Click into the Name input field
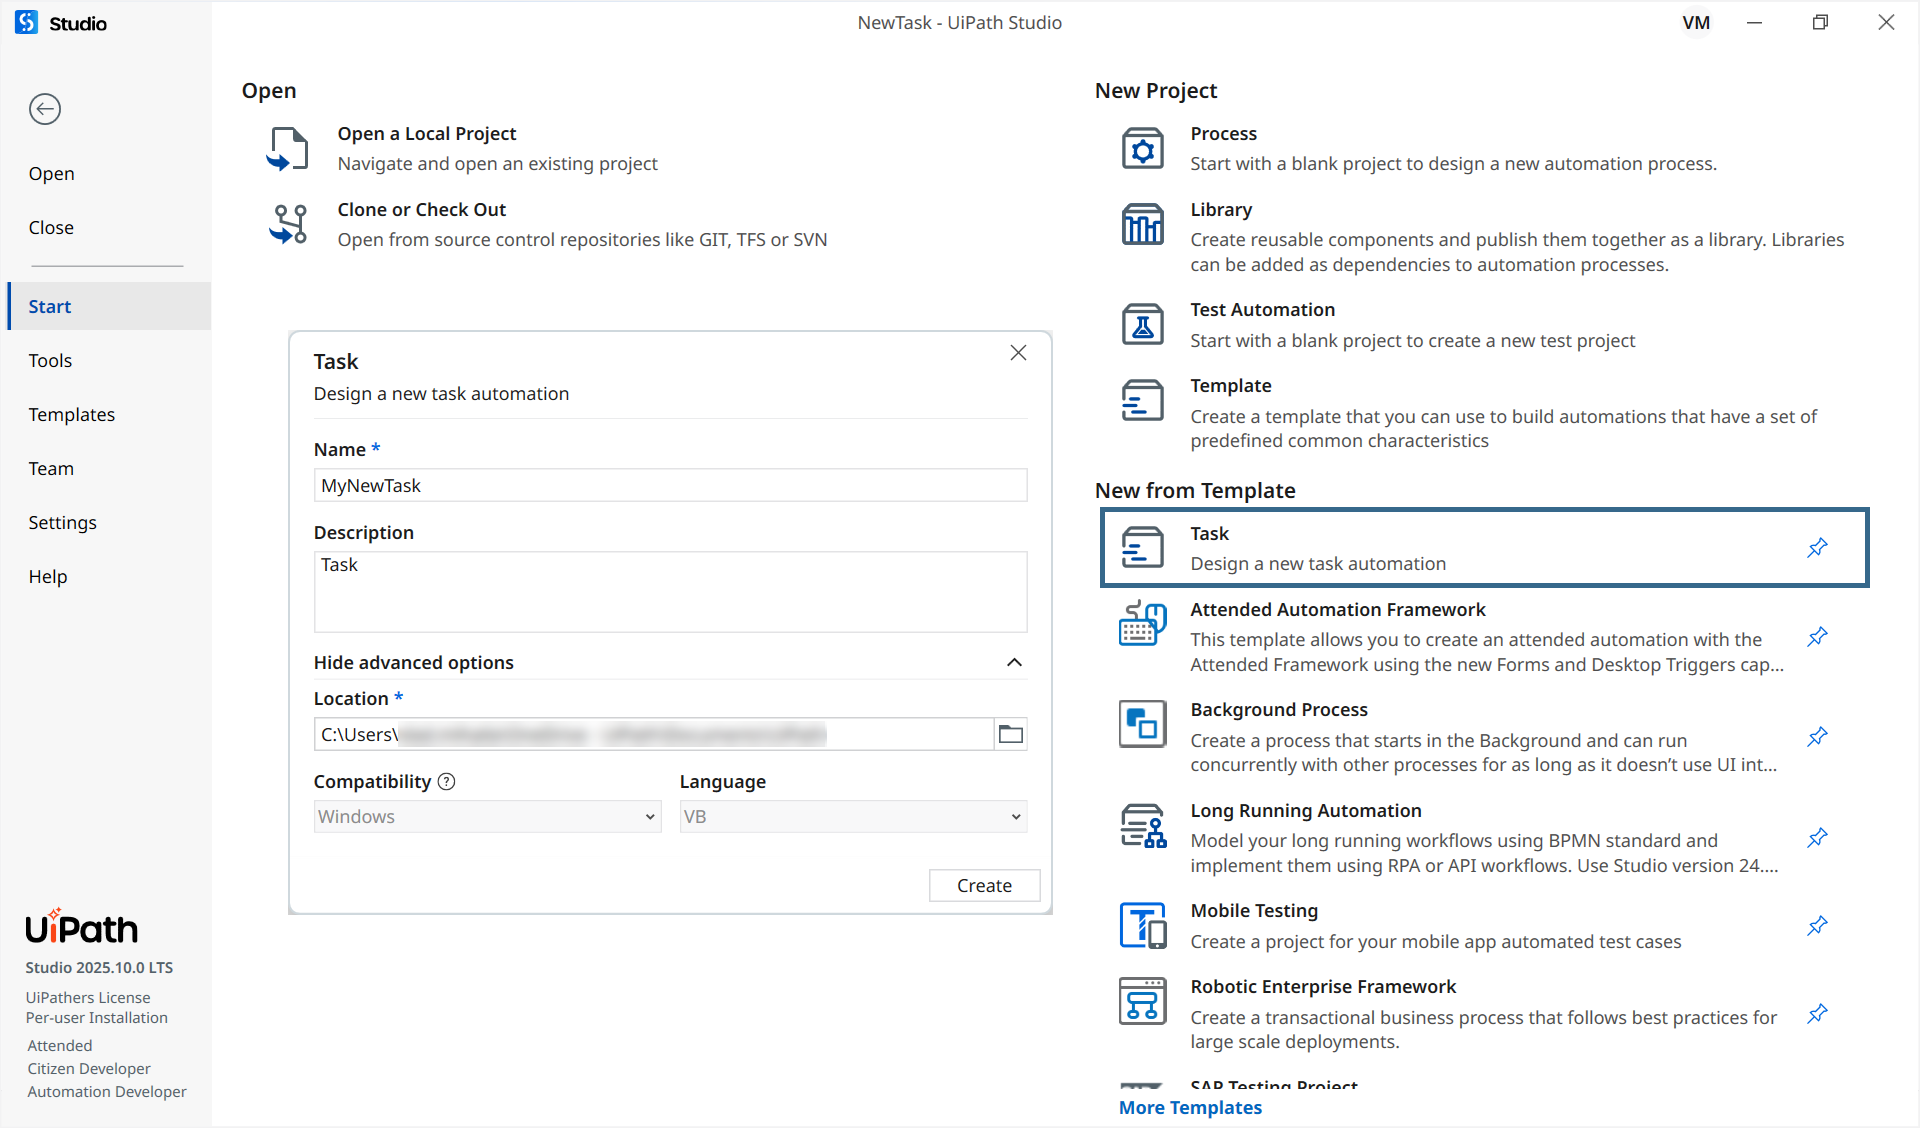The width and height of the screenshot is (1920, 1128). [x=670, y=486]
